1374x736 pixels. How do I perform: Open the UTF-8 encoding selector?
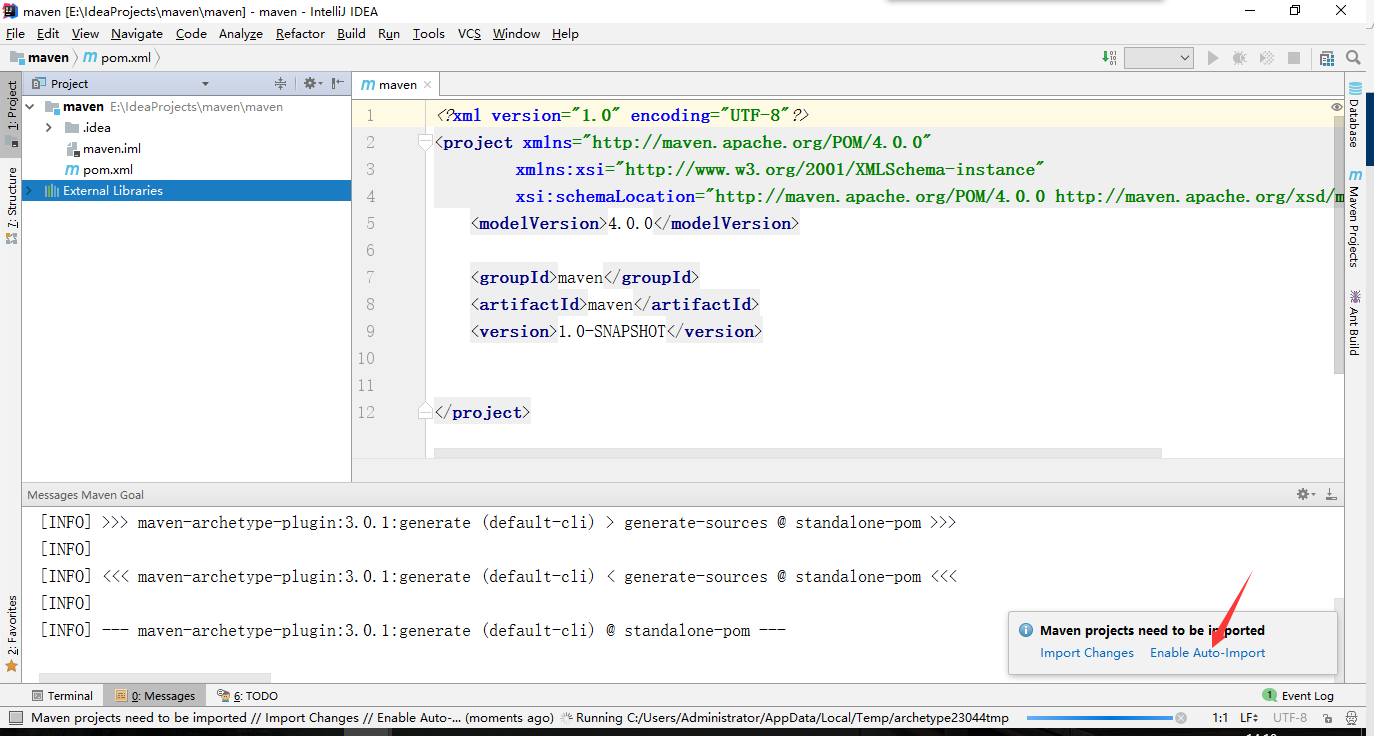click(x=1290, y=718)
